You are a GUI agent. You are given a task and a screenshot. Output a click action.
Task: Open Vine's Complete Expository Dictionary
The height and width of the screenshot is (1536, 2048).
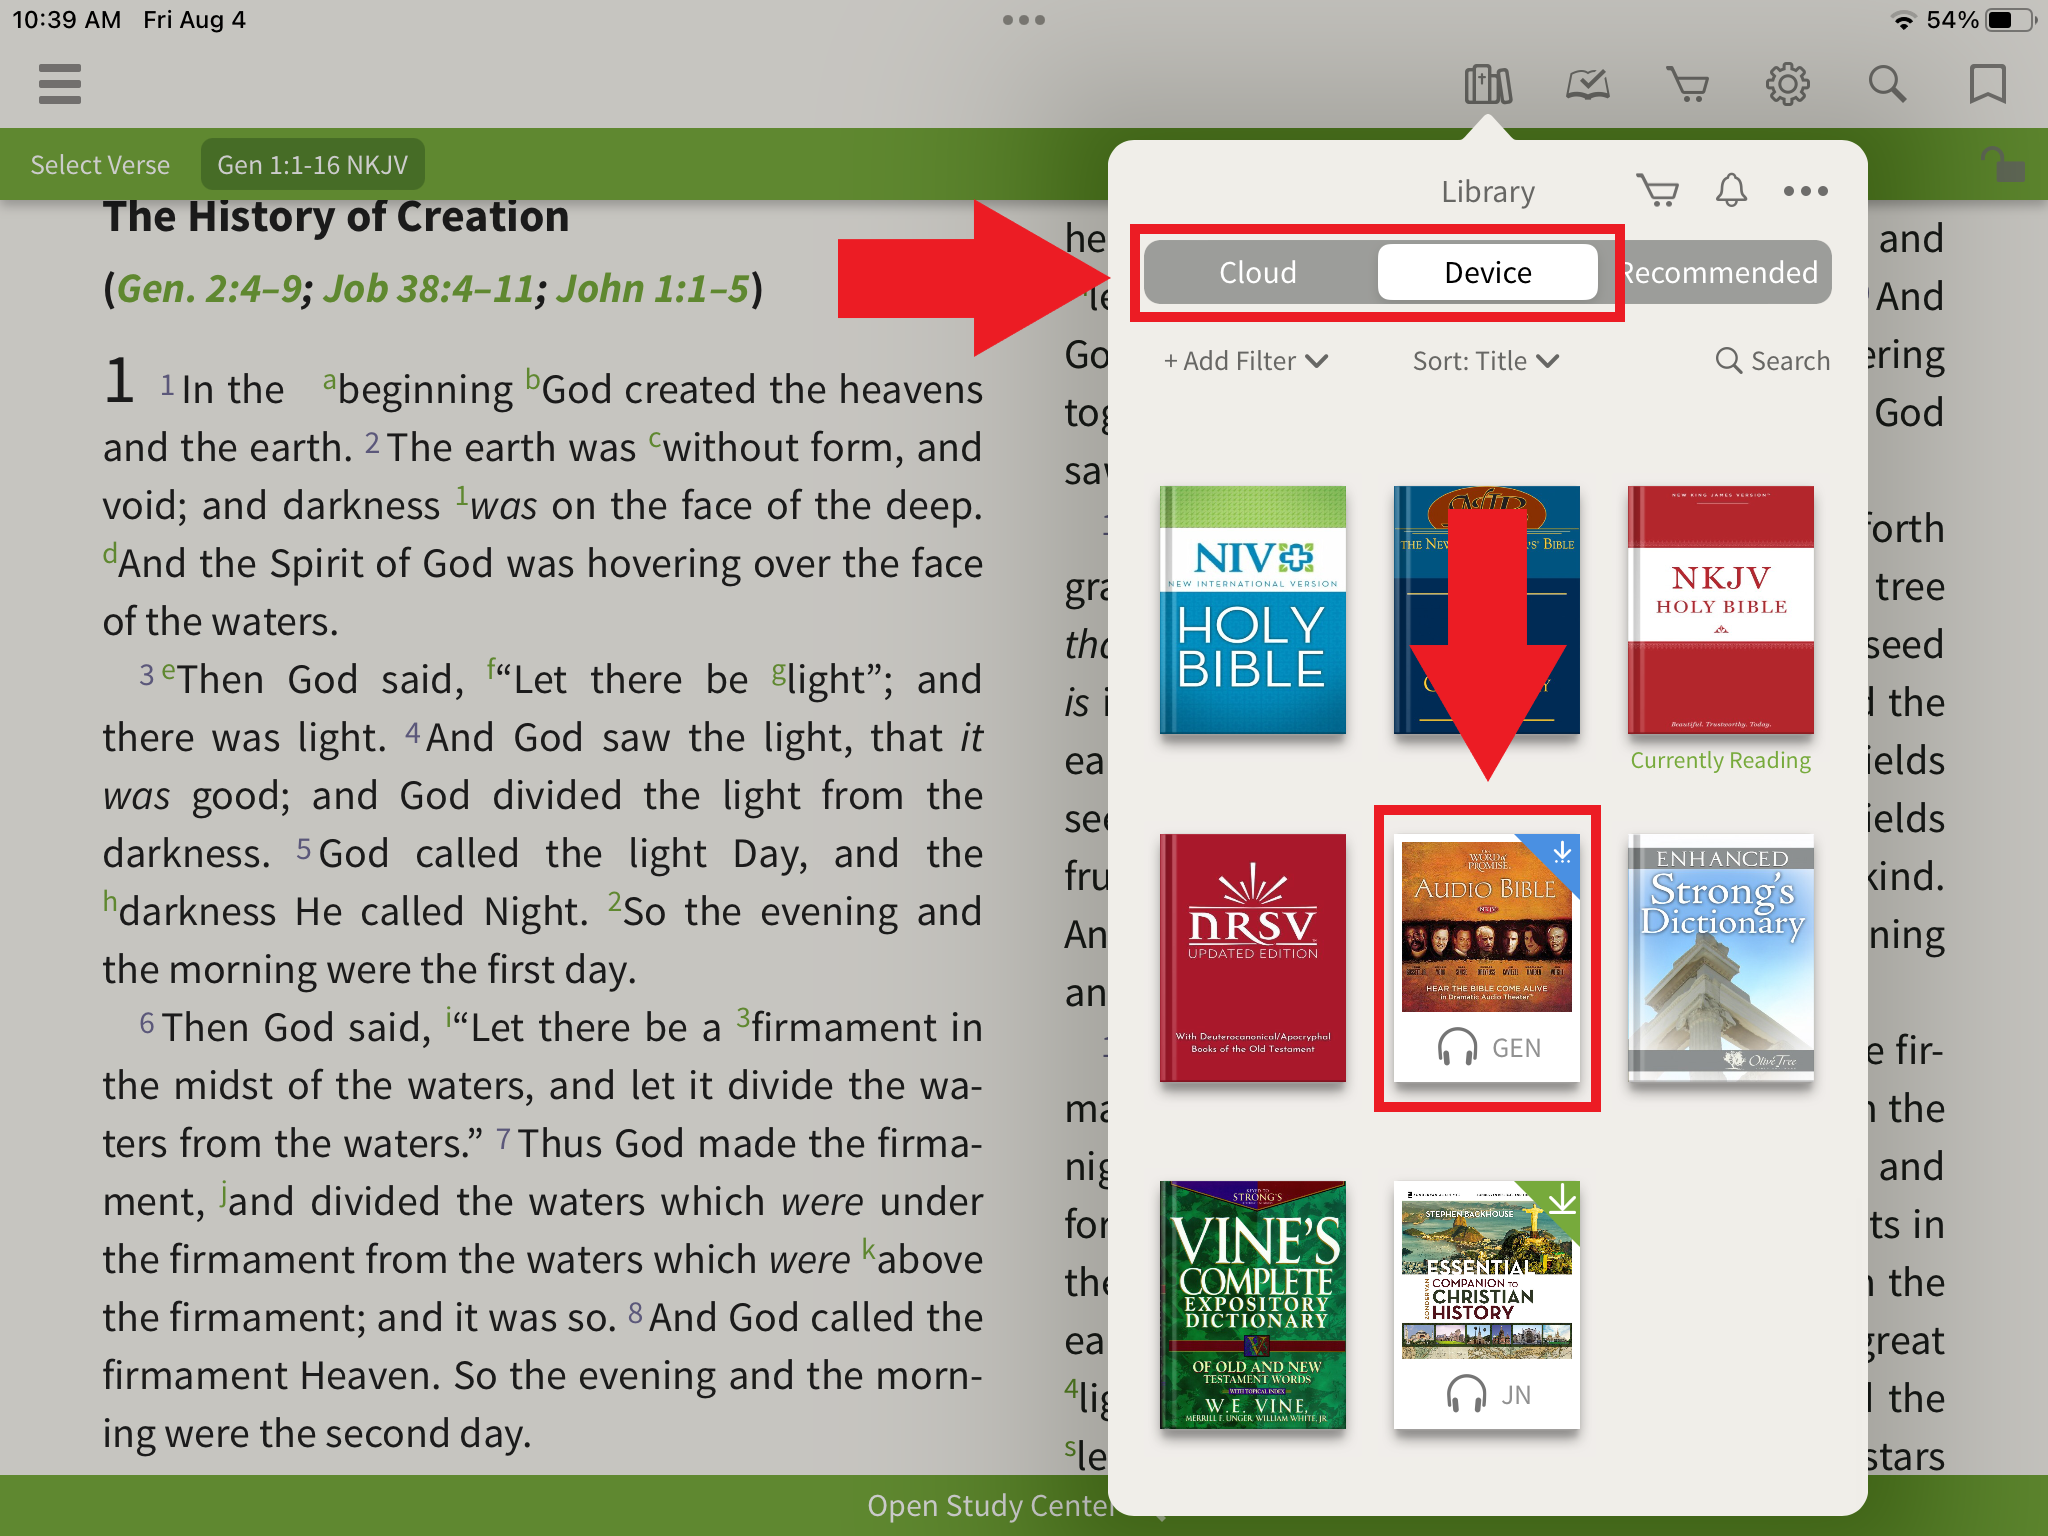click(x=1253, y=1305)
